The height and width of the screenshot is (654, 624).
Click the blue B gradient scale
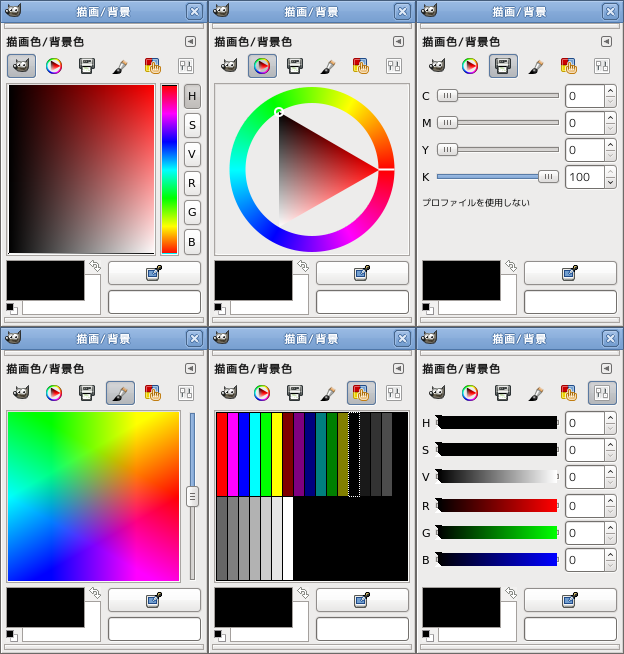click(497, 560)
